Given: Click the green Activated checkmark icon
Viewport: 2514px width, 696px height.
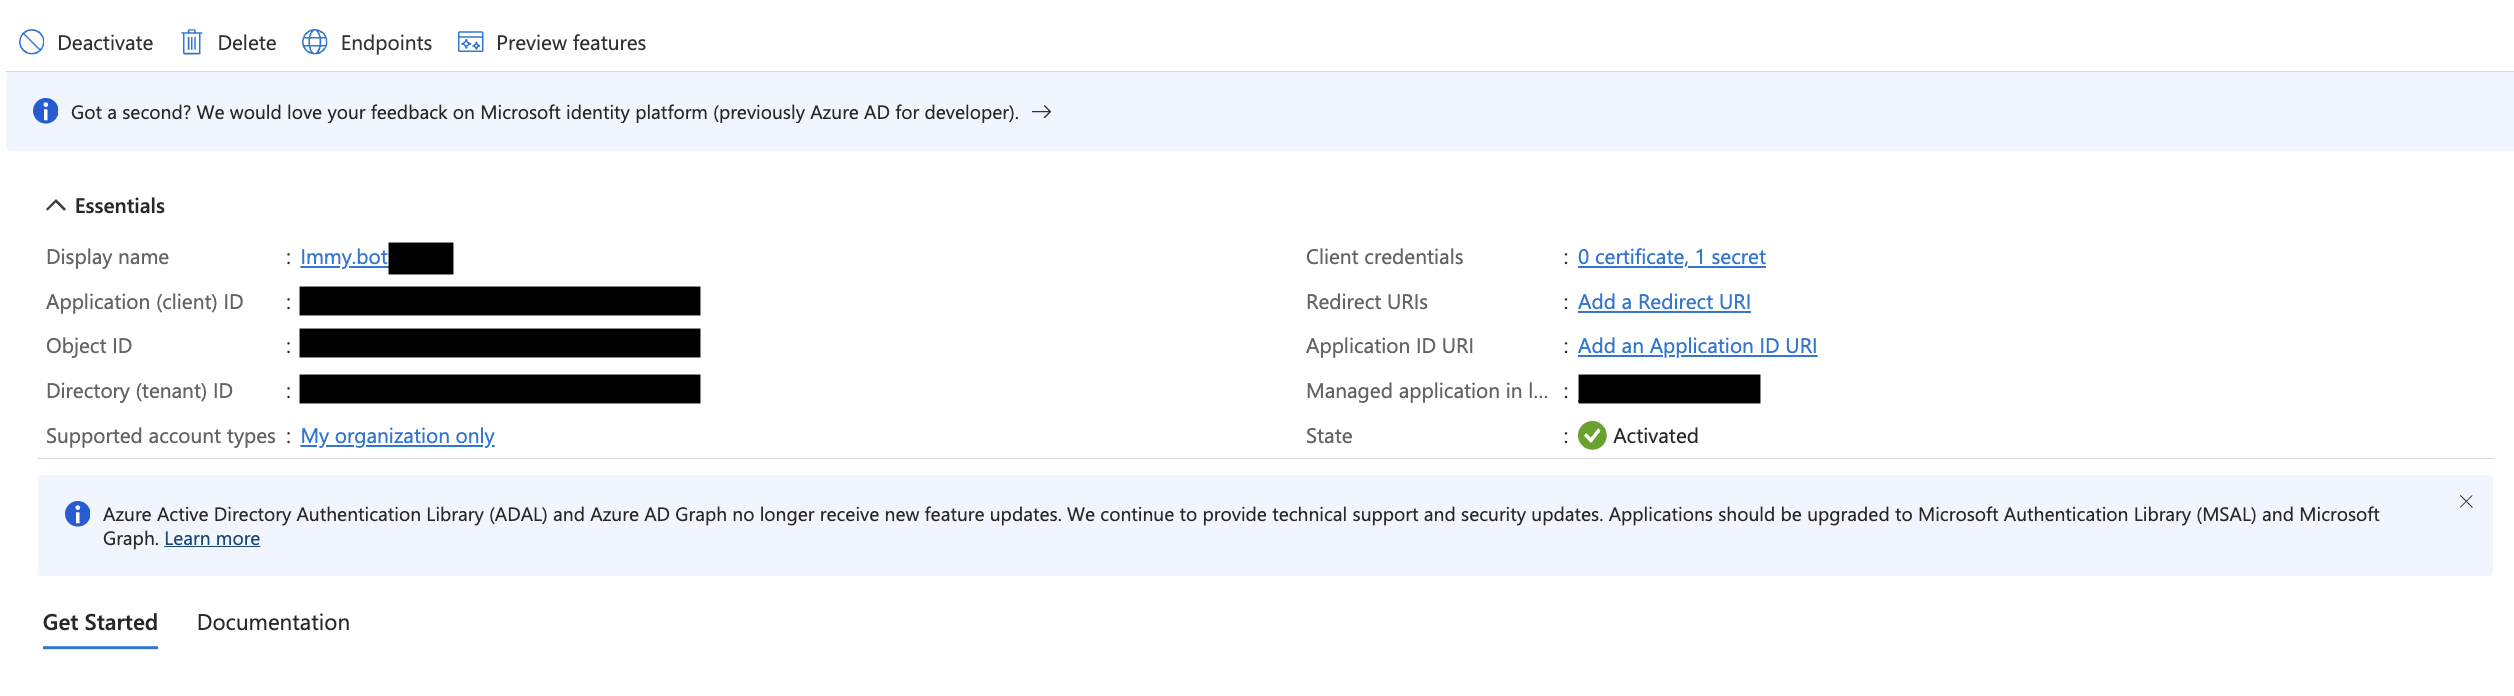Looking at the screenshot, I should coord(1592,435).
